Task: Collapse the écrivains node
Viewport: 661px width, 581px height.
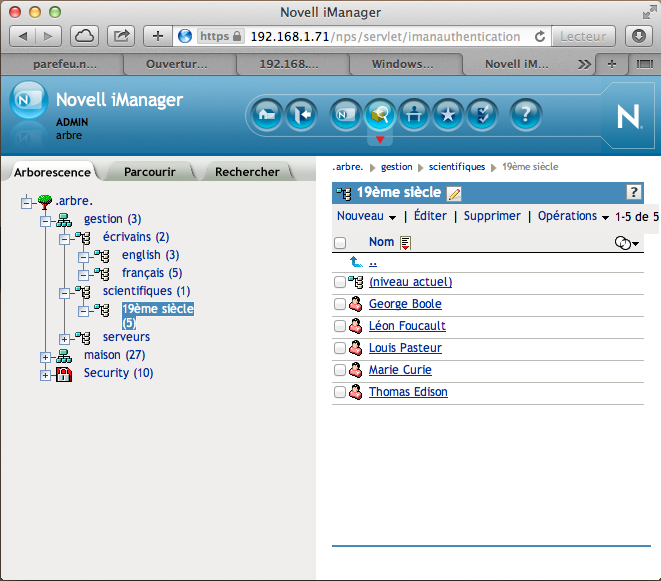Action: click(64, 239)
